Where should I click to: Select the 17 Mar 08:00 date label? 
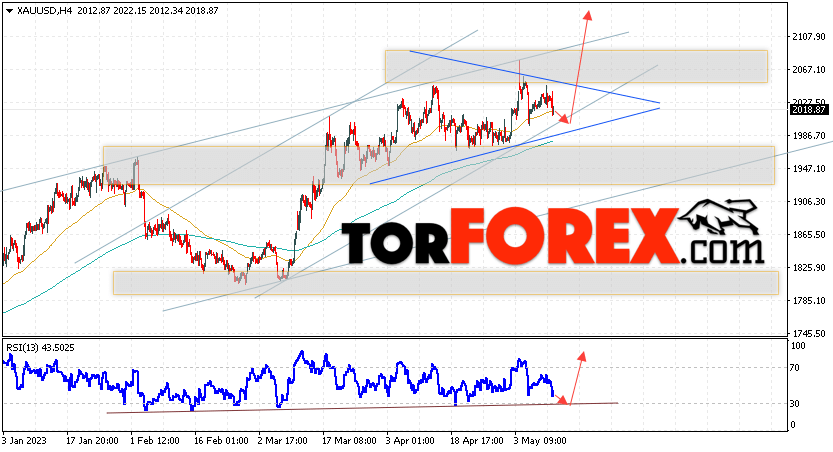pyautogui.click(x=348, y=441)
